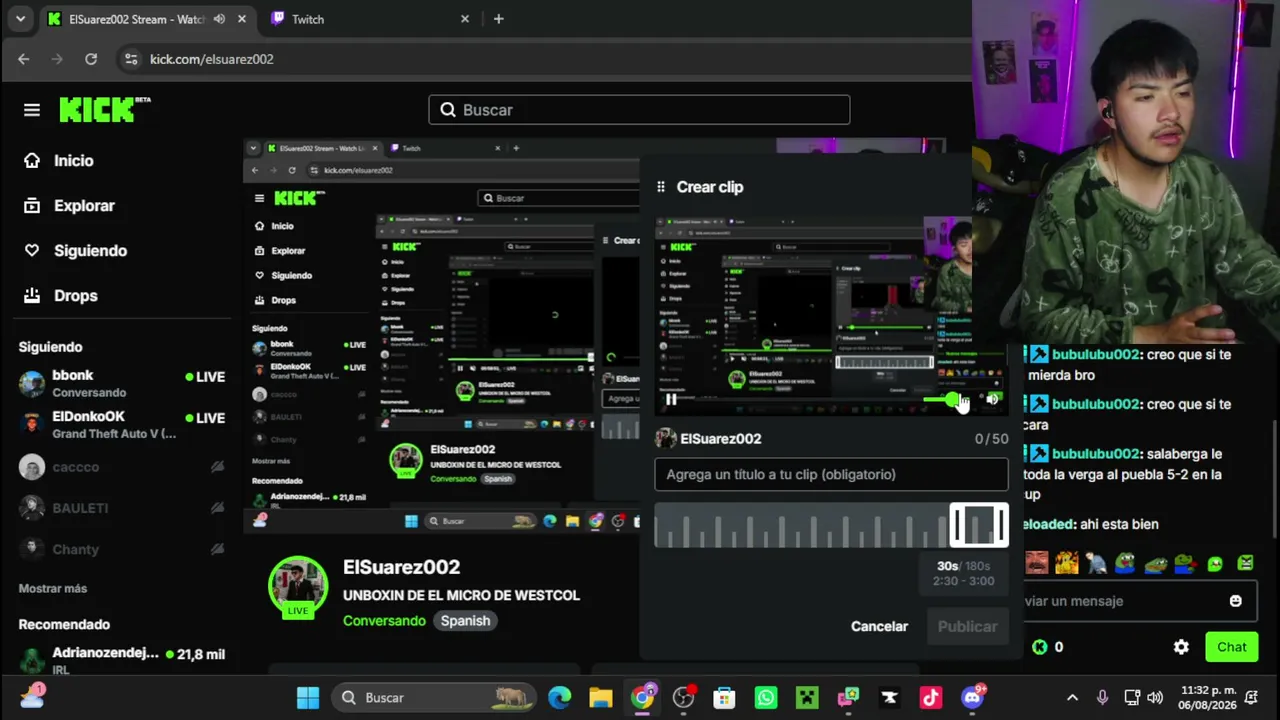Open bubulubu002 profile from first chat message
The width and height of the screenshot is (1280, 720).
click(x=1095, y=355)
